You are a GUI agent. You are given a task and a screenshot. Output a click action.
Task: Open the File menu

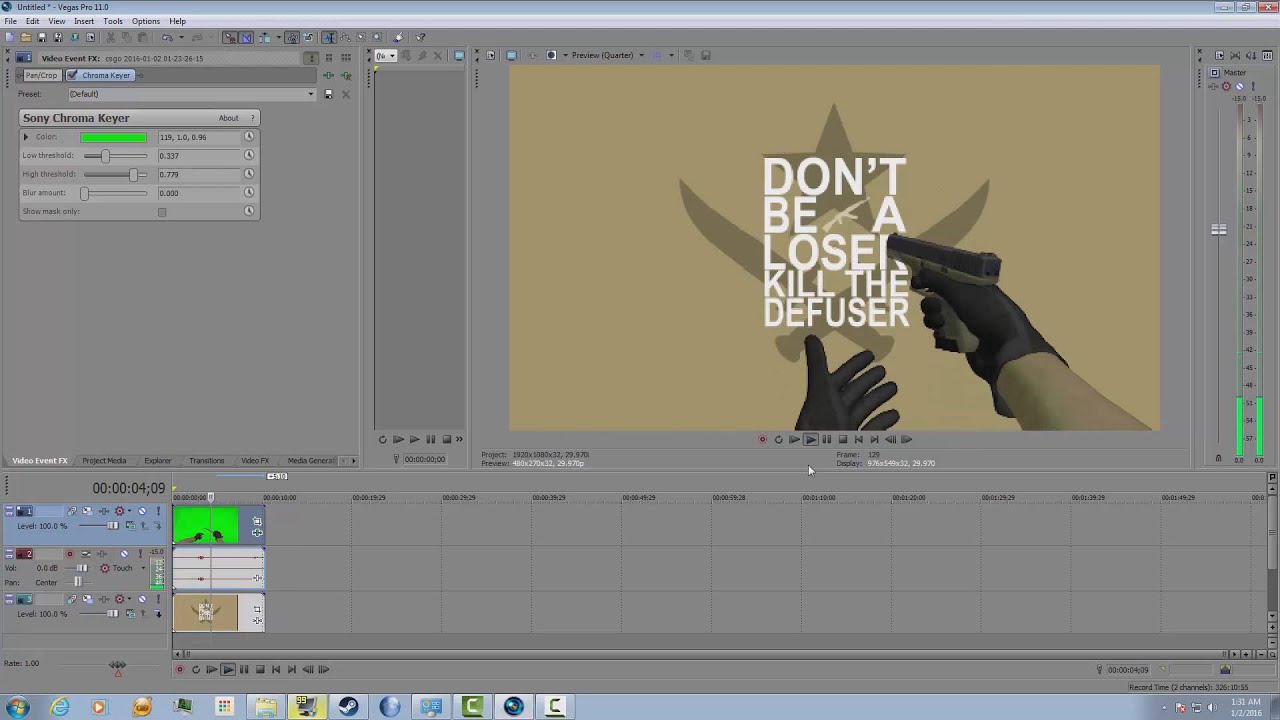click(x=10, y=21)
